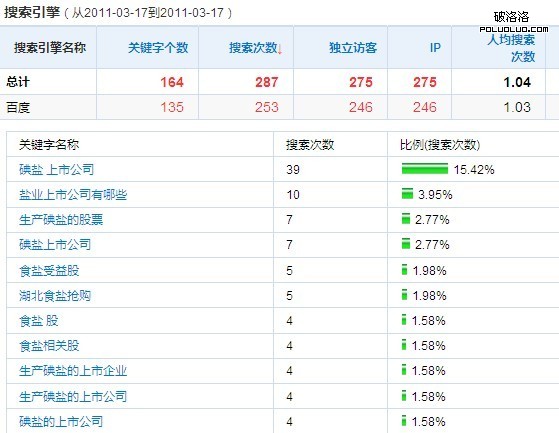Screen dimensions: 559x433
Task: Sort by 人均搜索次数 column header
Action: (511, 48)
